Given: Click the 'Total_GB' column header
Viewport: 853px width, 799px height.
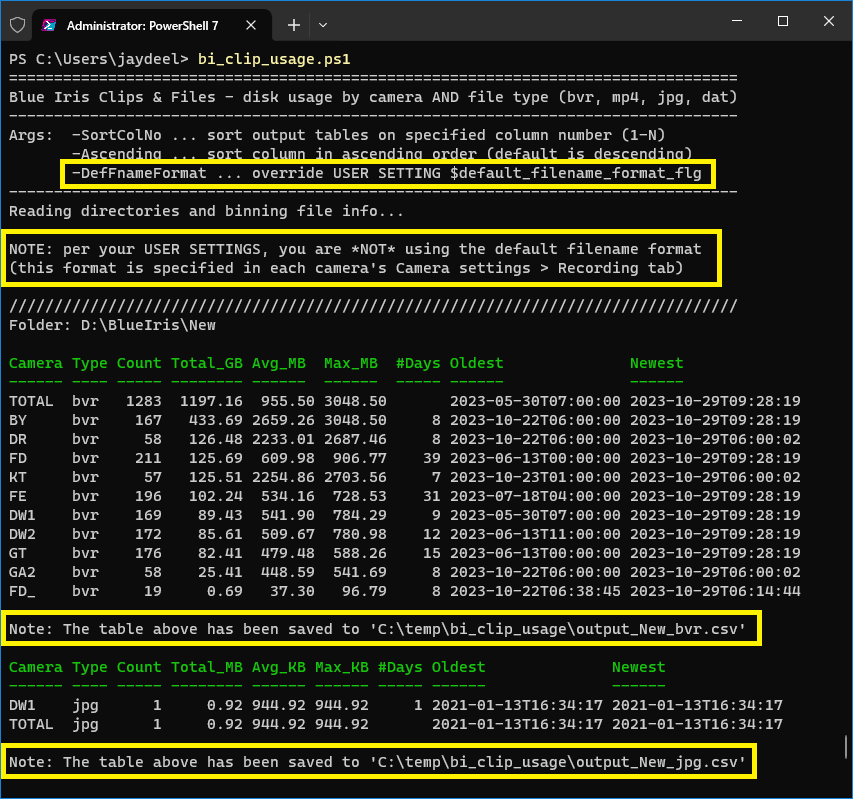Looking at the screenshot, I should [x=207, y=363].
